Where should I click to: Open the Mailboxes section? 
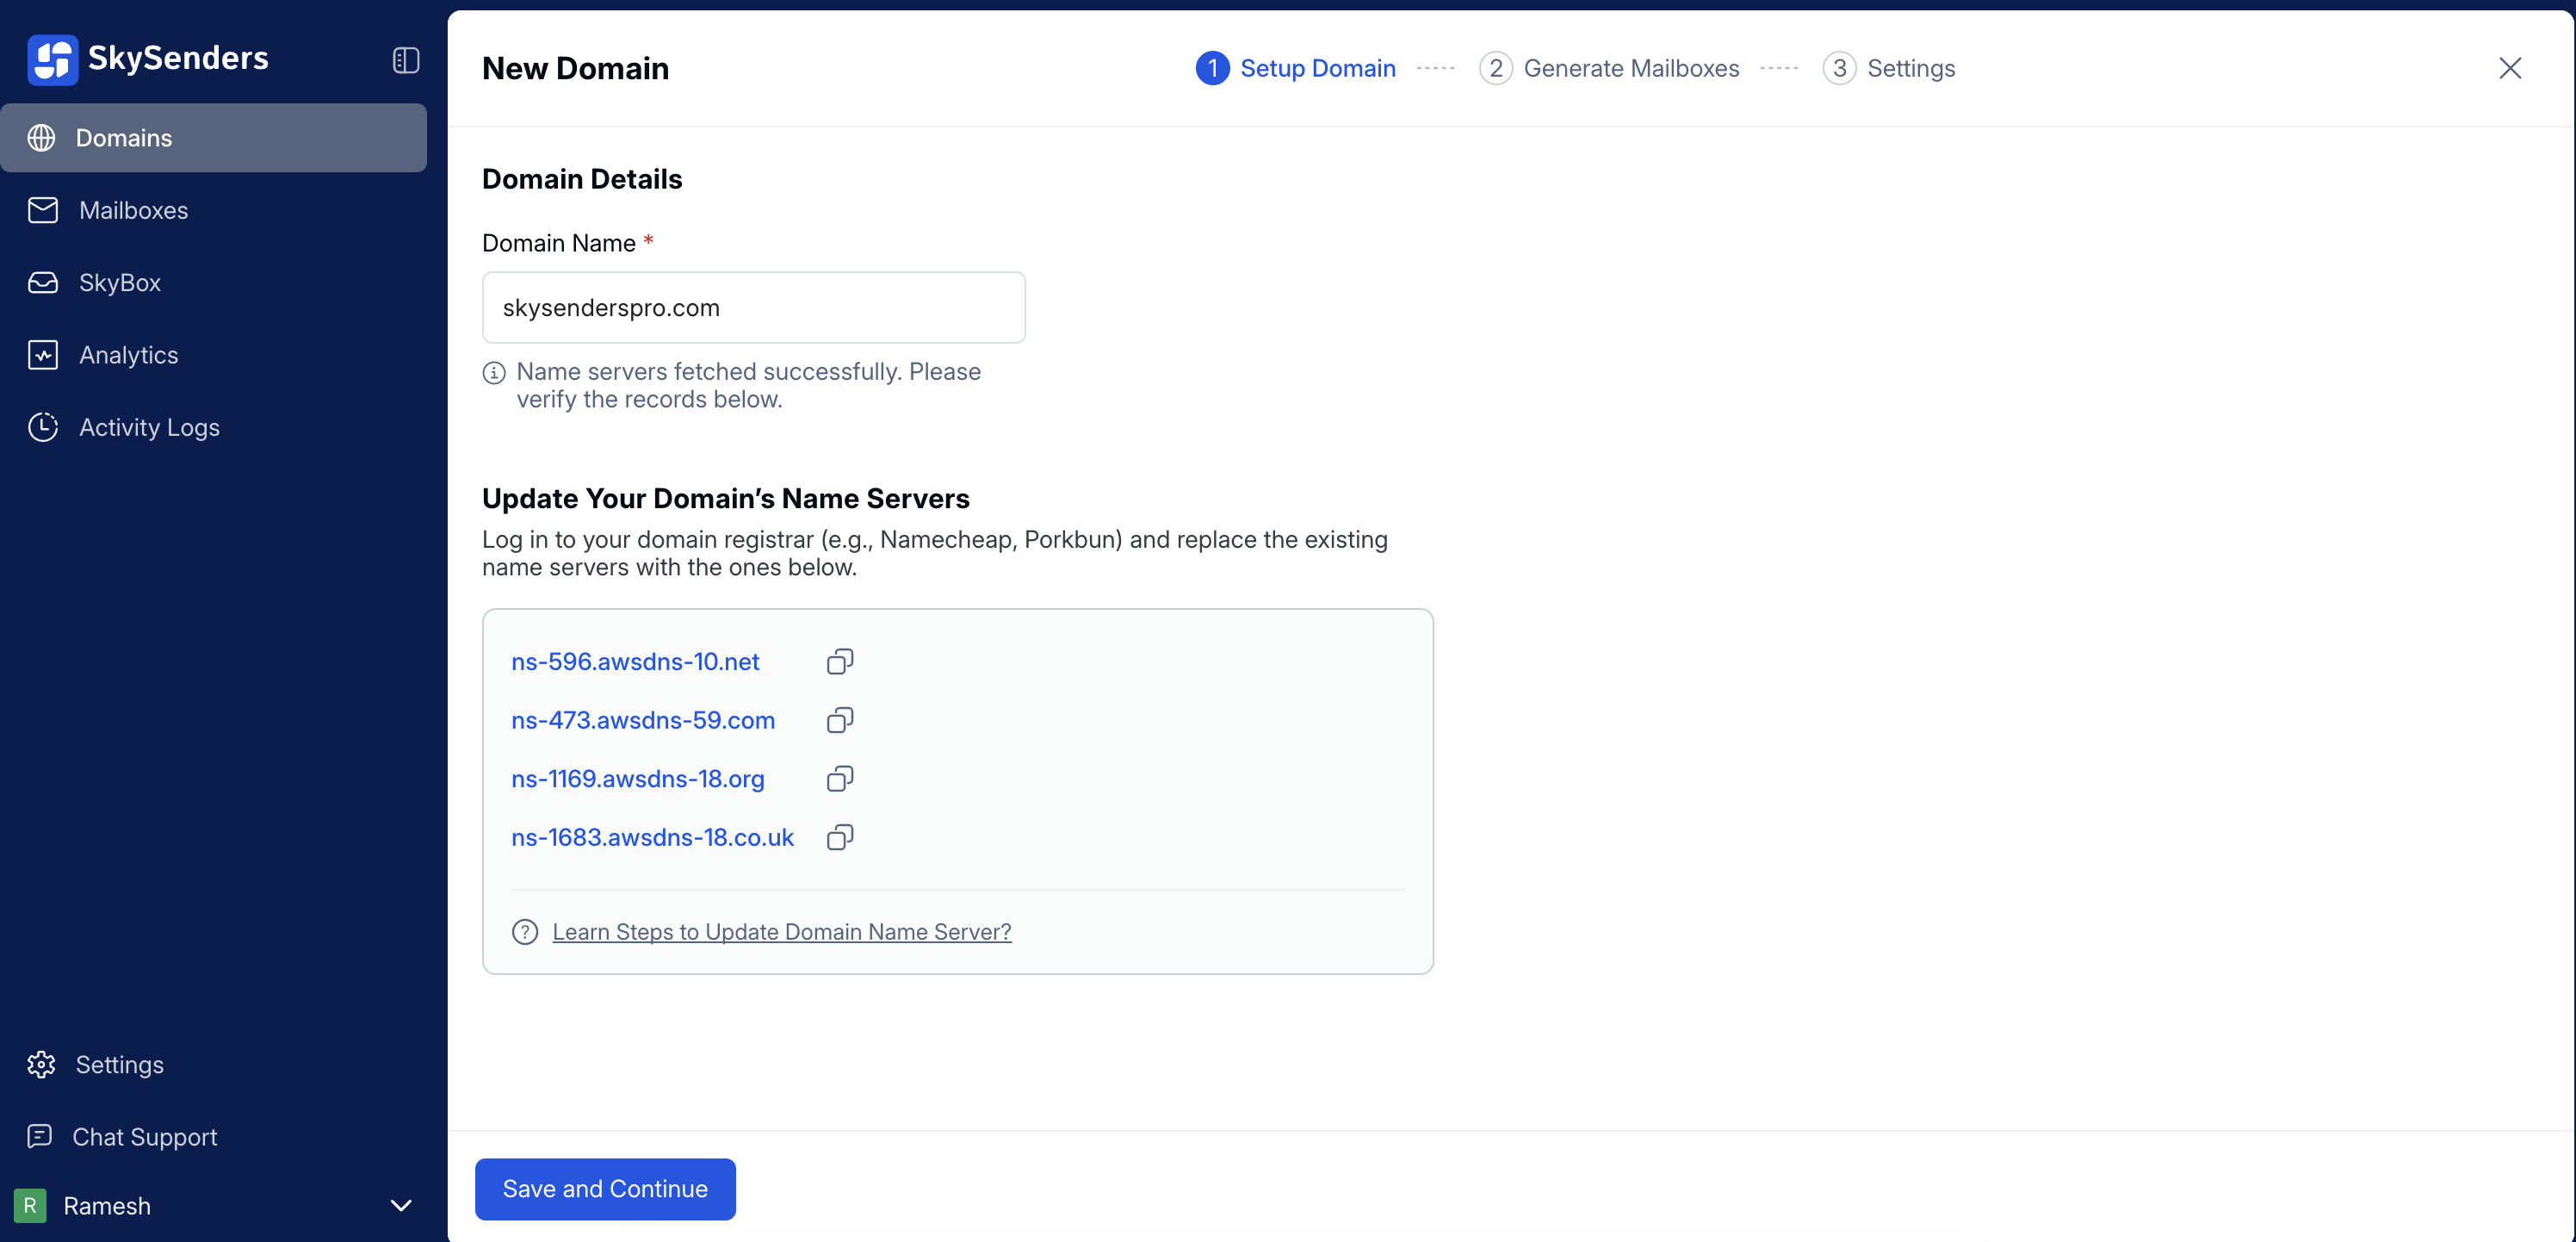tap(133, 210)
